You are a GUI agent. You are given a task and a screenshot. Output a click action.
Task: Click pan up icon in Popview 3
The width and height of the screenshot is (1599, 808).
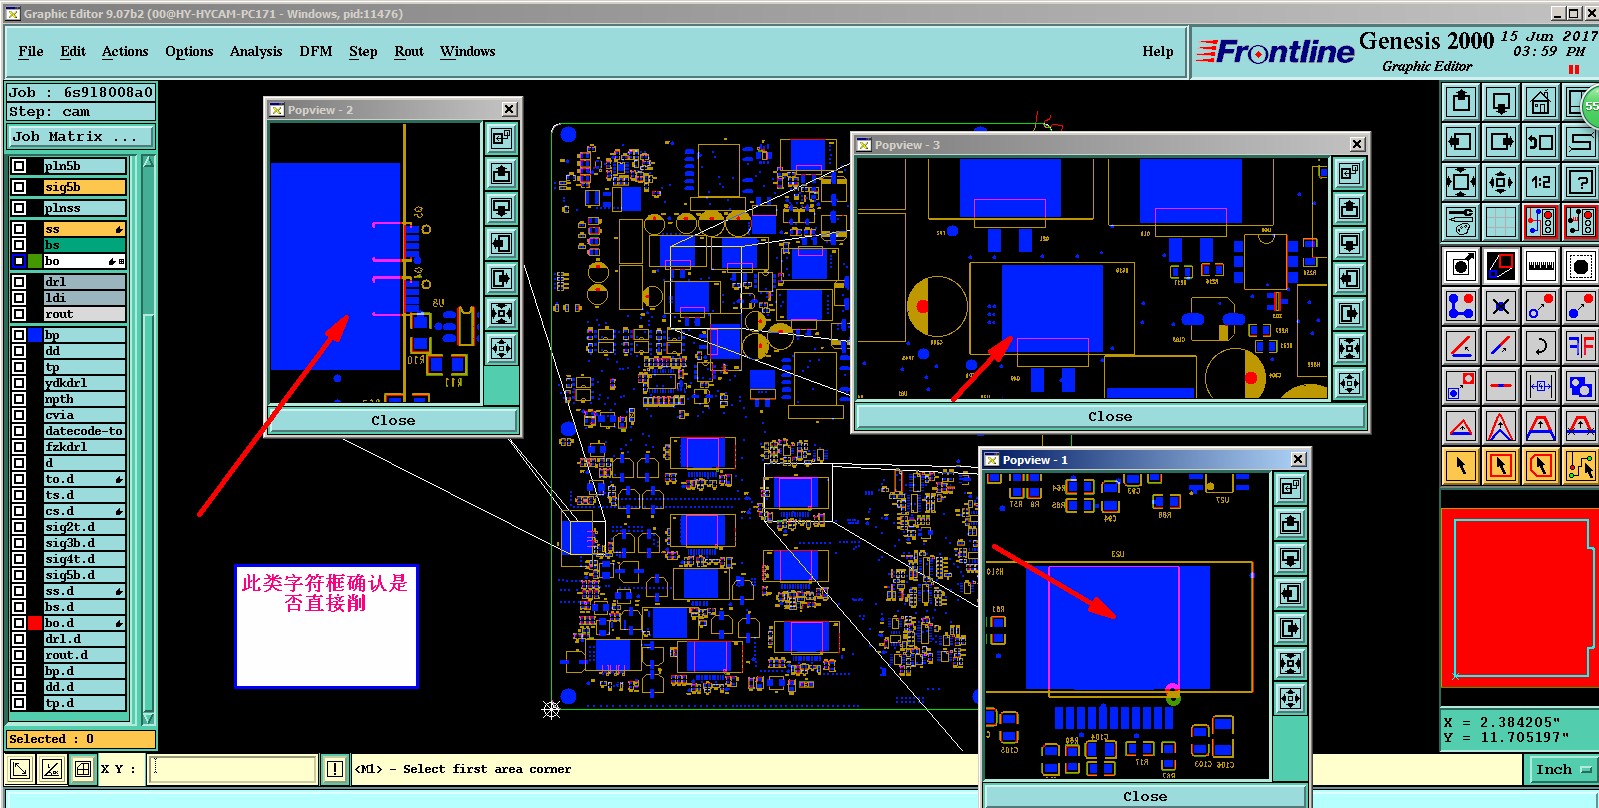pos(1349,208)
